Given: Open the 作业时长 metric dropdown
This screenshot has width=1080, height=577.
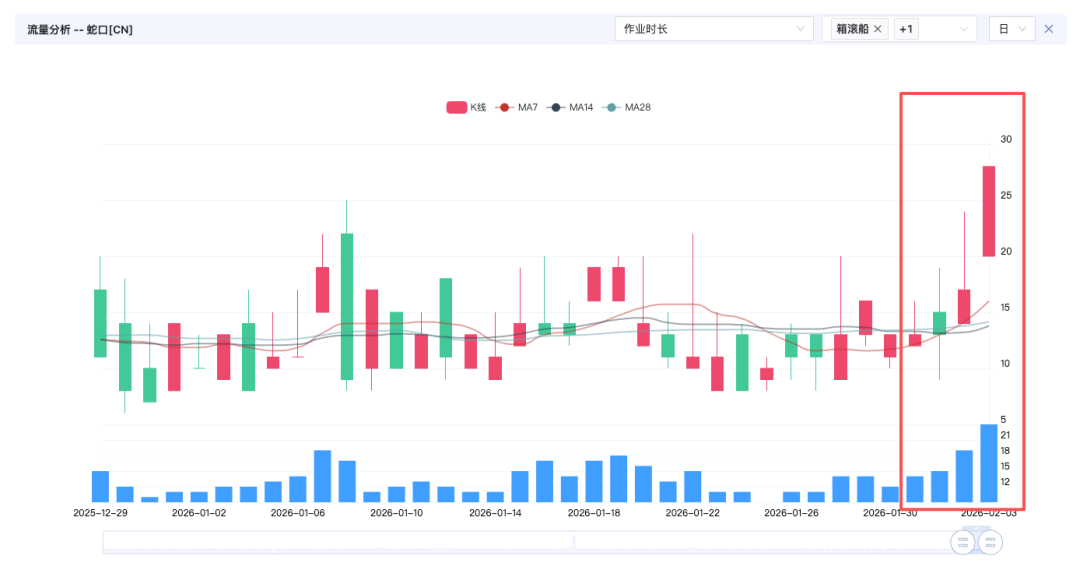Looking at the screenshot, I should pos(713,29).
